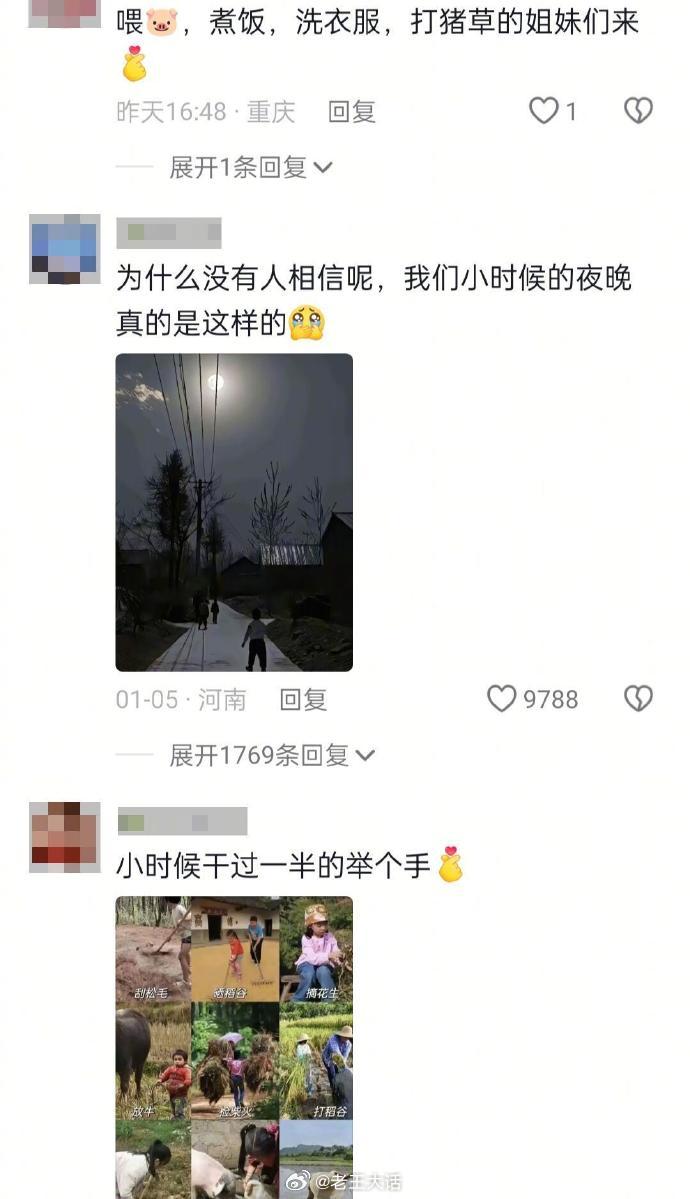Tap chevron next to 展开1769条回复
Screen dimensions: 690x1199
pos(366,755)
